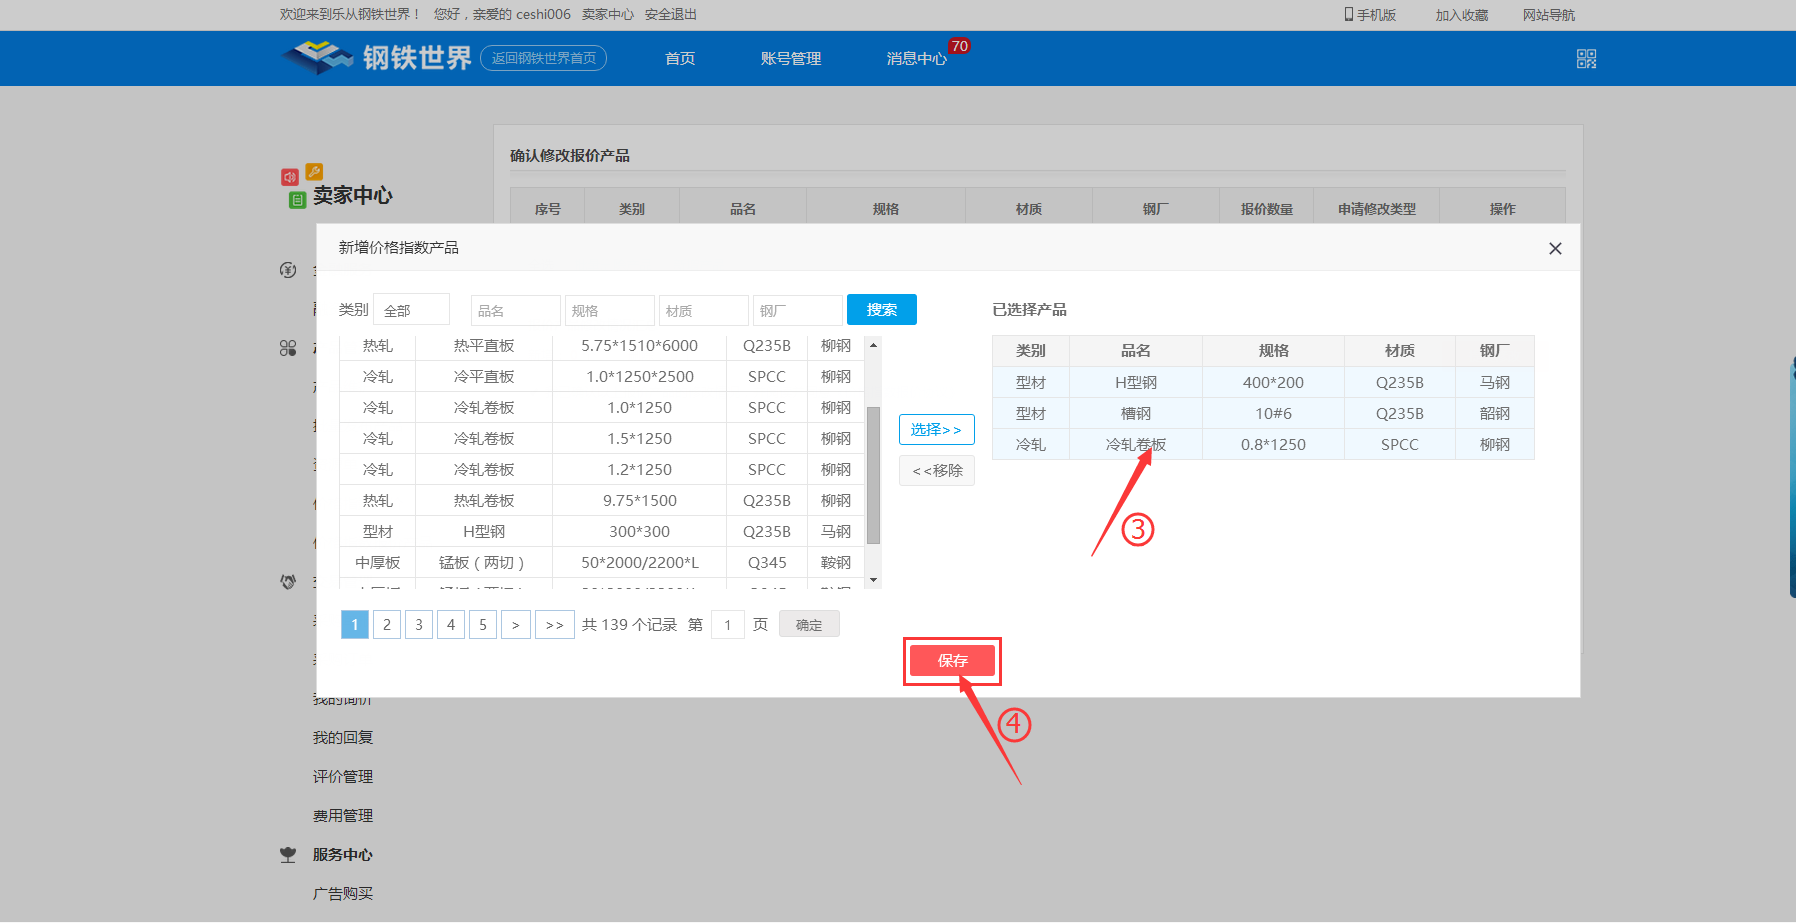Click 服务中心 sidebar heading
The height and width of the screenshot is (923, 1796).
coord(343,855)
